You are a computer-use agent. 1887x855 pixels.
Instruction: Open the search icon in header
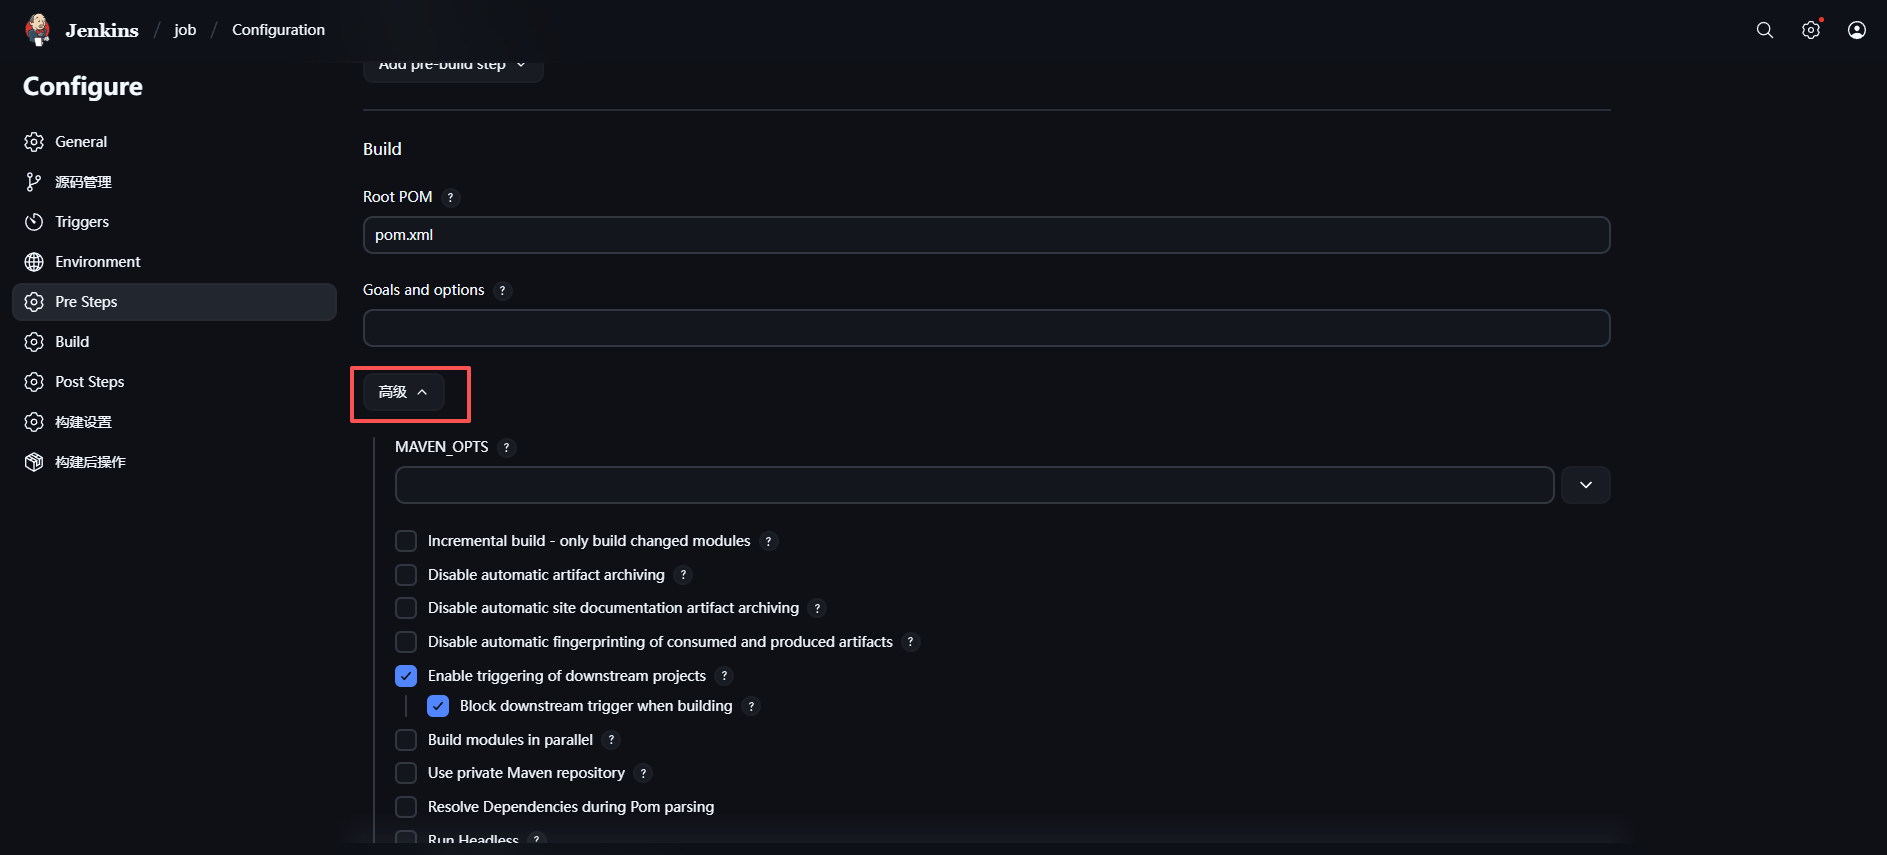1765,30
